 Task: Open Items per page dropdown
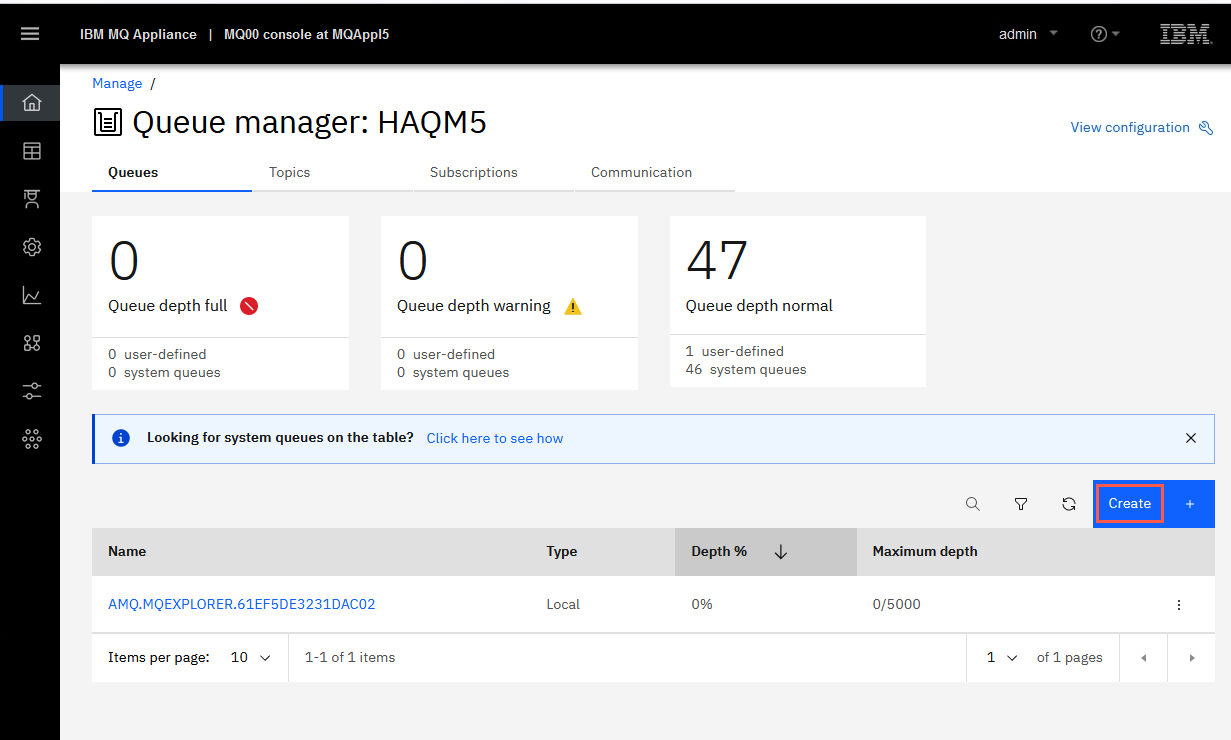(x=250, y=658)
